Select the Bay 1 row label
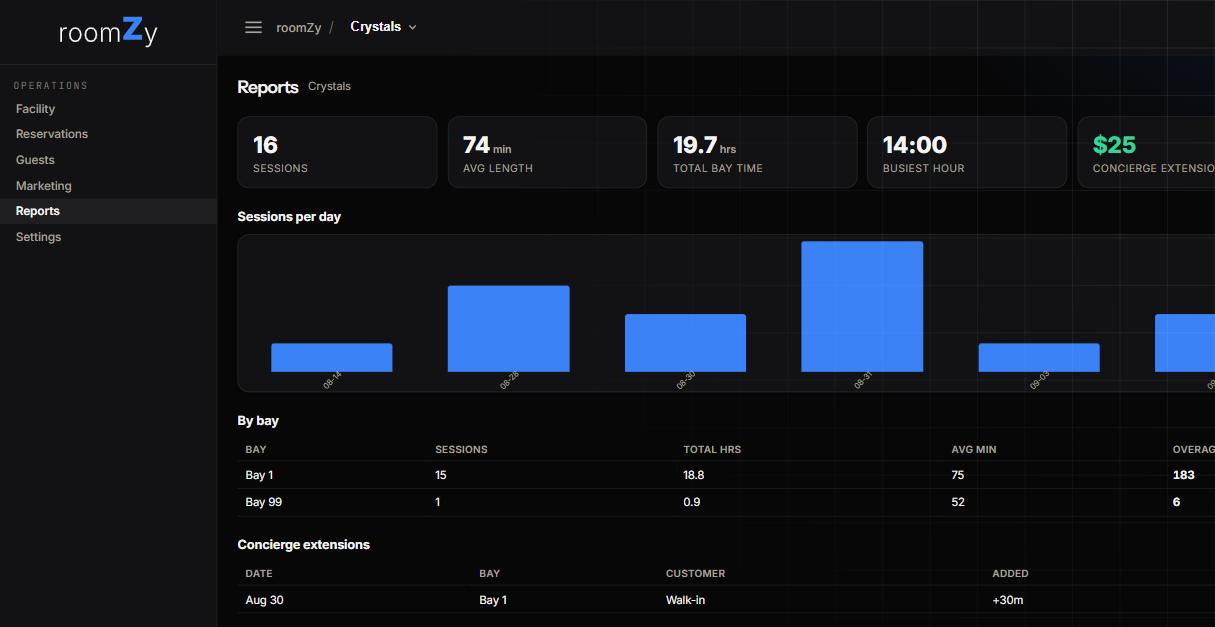Screen dimensions: 1215x627 (259, 475)
